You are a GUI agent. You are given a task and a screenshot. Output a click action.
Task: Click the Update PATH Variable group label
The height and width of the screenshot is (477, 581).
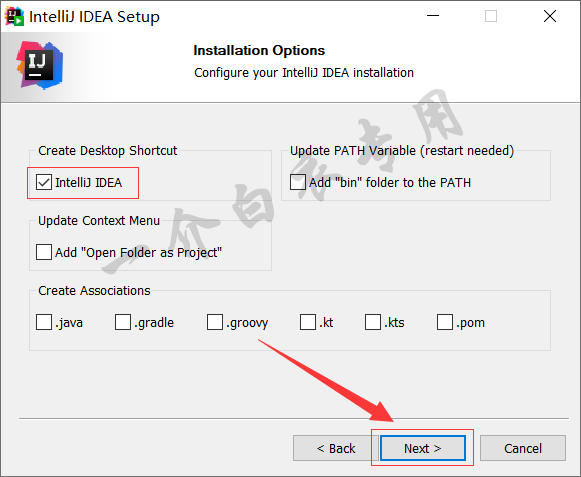402,151
